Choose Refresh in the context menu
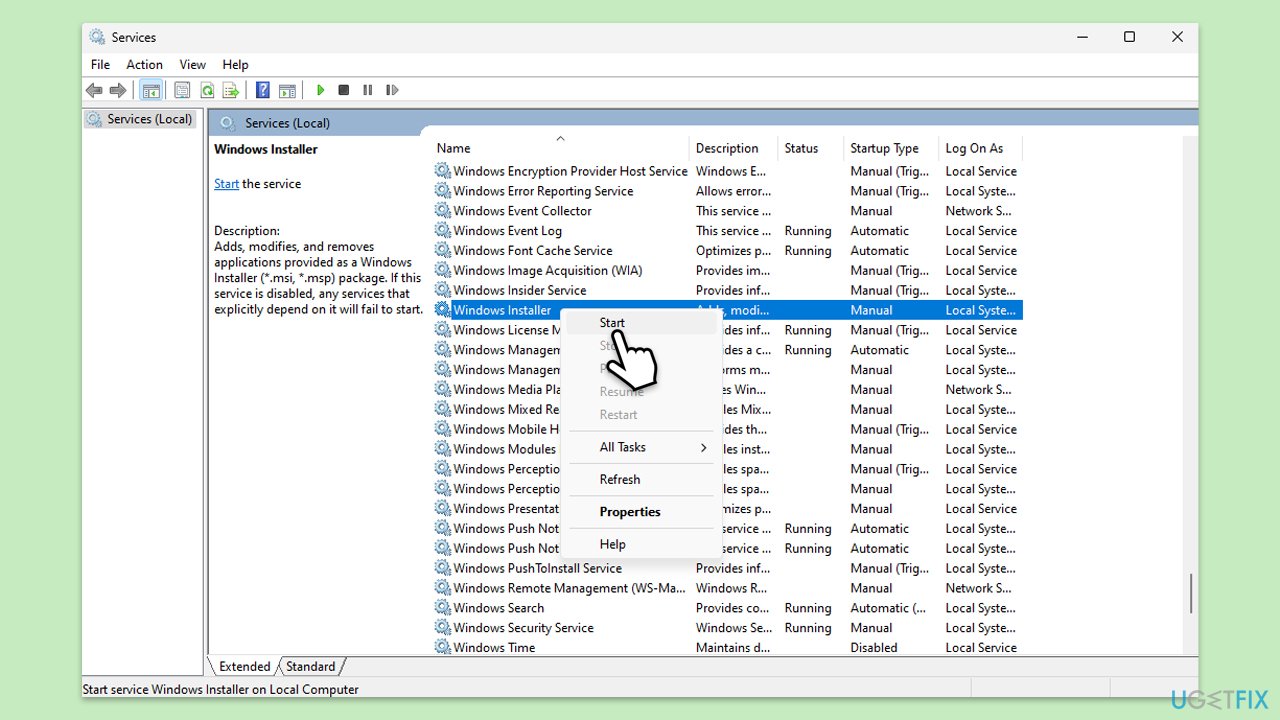The height and width of the screenshot is (720, 1280). click(641, 480)
